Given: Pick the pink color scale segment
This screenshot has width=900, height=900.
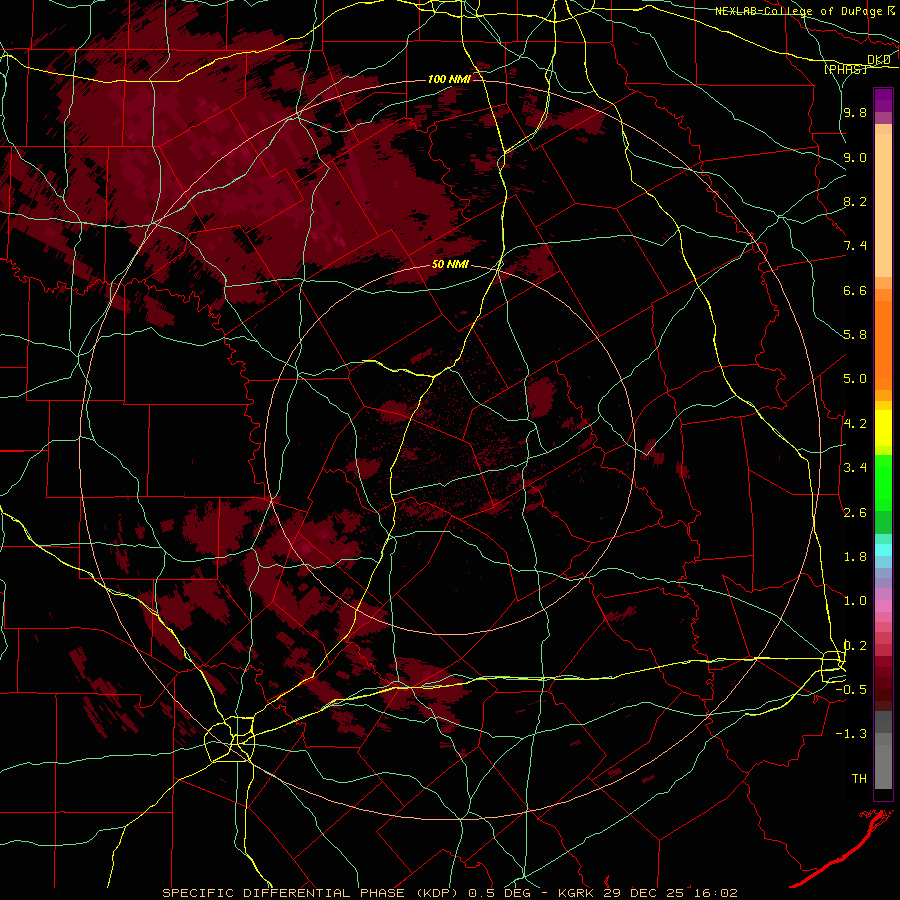Looking at the screenshot, I should click(883, 606).
